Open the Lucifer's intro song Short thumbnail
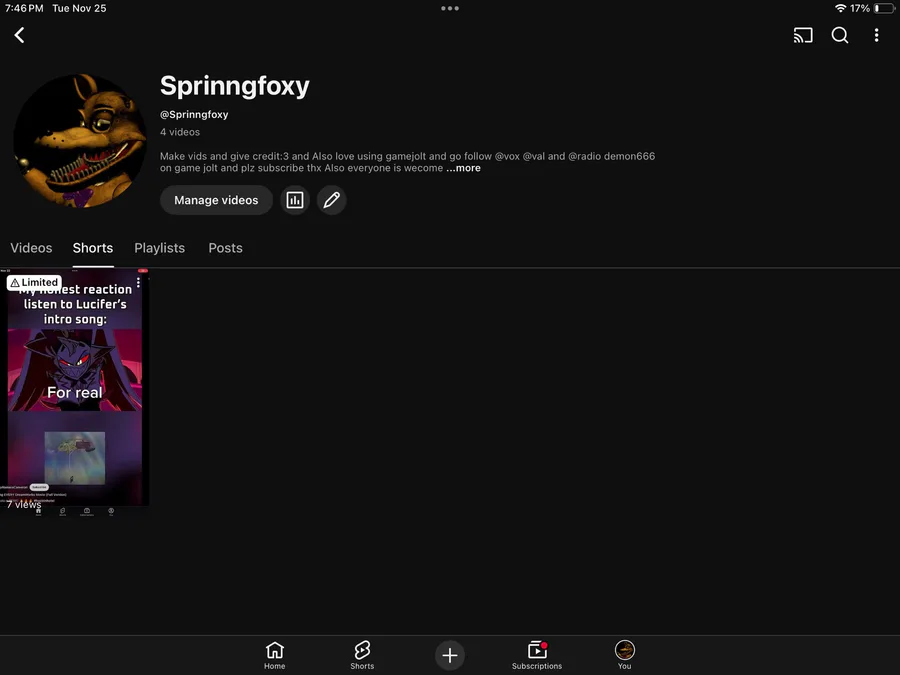Screen dimensions: 900x675 75,393
